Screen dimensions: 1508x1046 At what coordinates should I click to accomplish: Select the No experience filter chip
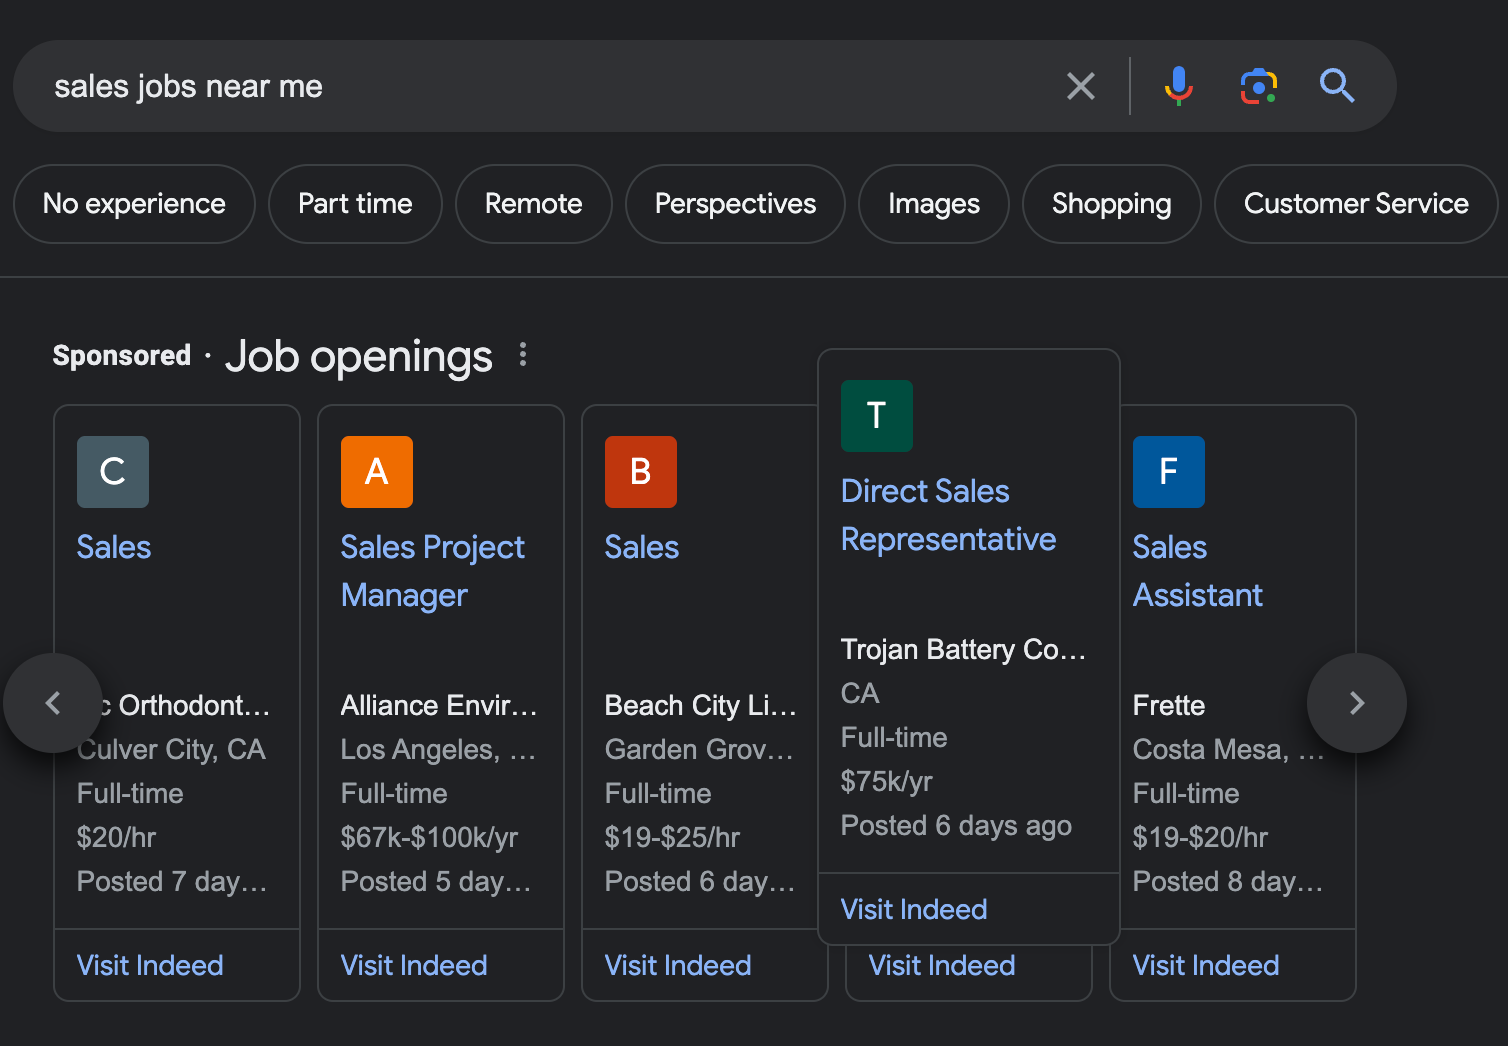click(134, 204)
